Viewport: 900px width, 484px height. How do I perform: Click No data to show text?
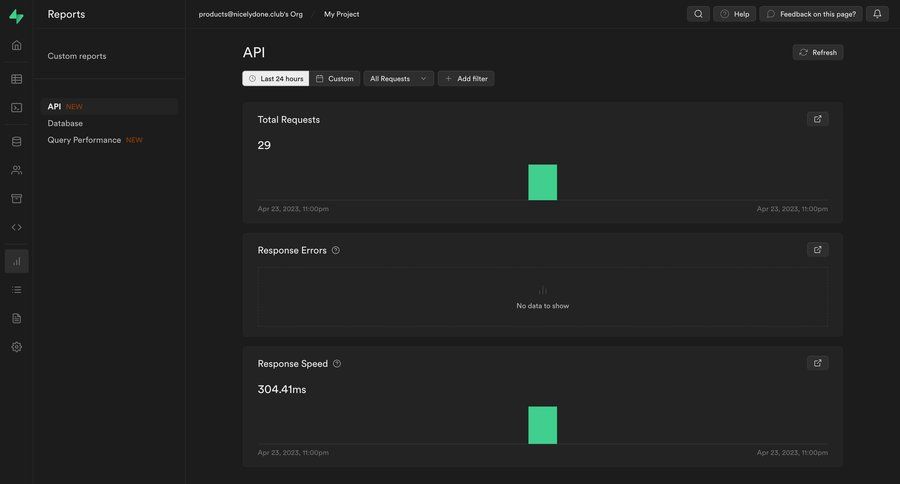click(542, 306)
